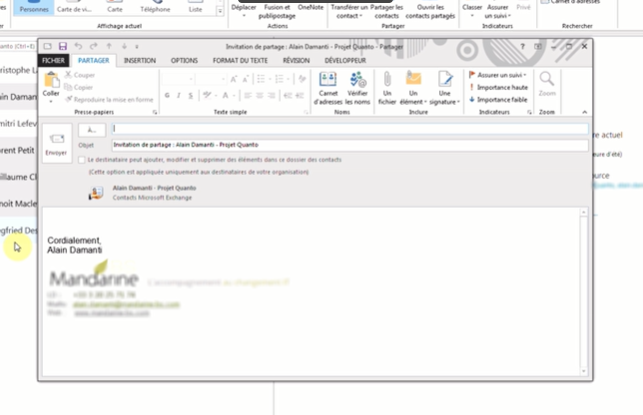Select the PARTAGER ribbon tab

[93, 61]
